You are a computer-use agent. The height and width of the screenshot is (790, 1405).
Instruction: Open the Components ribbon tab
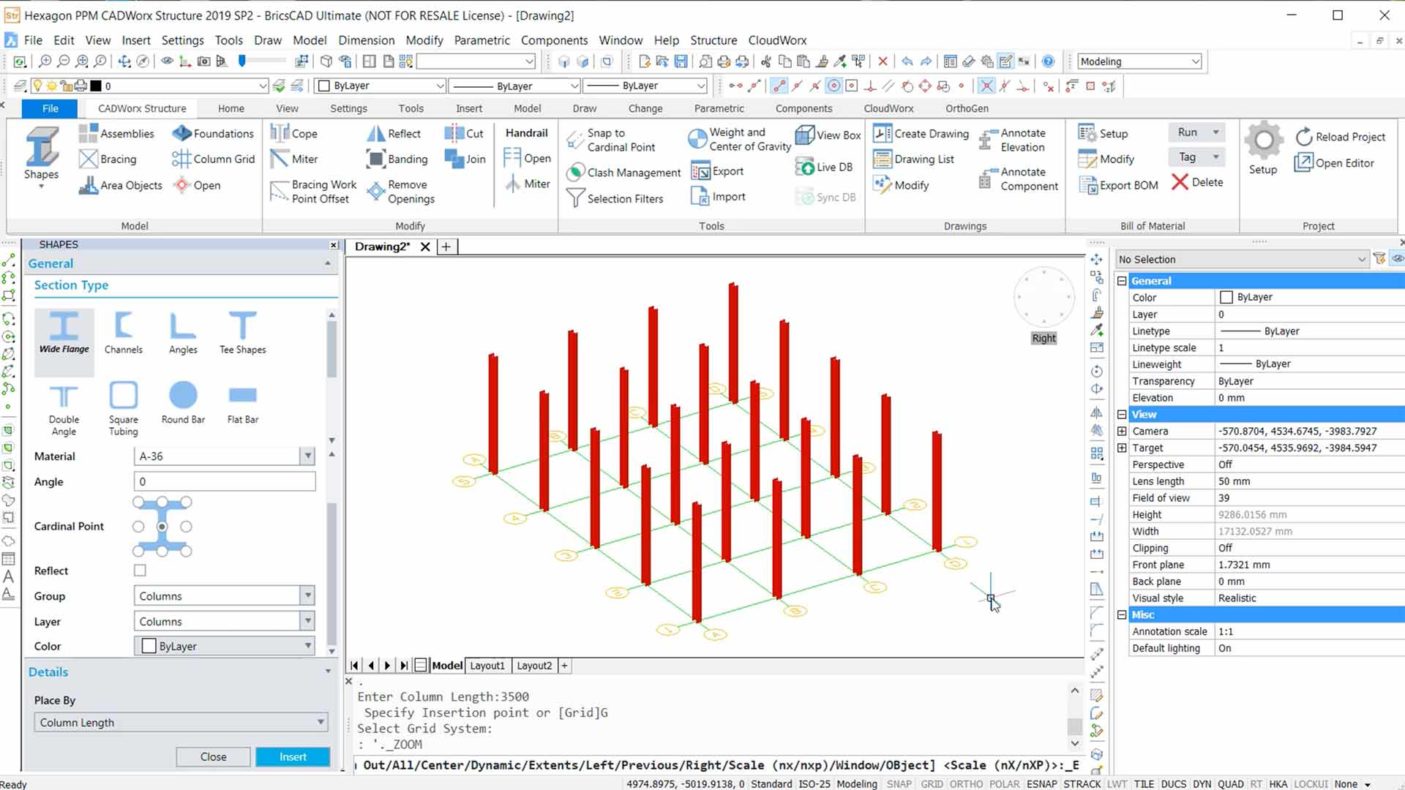804,108
